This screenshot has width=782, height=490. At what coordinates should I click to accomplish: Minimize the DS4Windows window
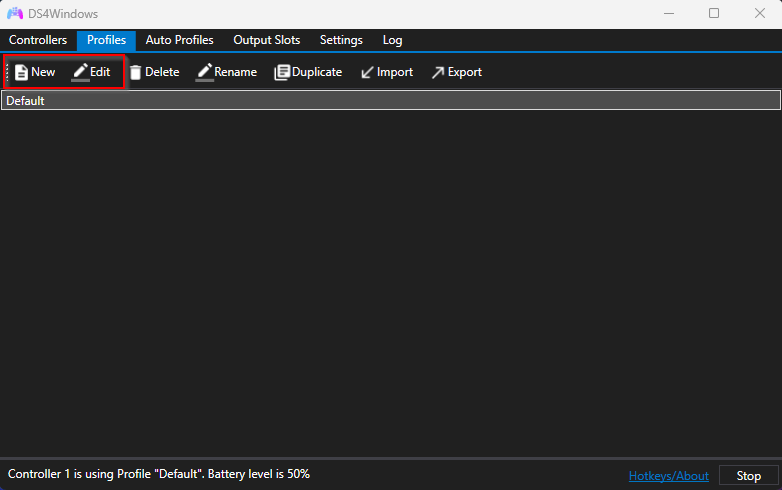(x=669, y=13)
